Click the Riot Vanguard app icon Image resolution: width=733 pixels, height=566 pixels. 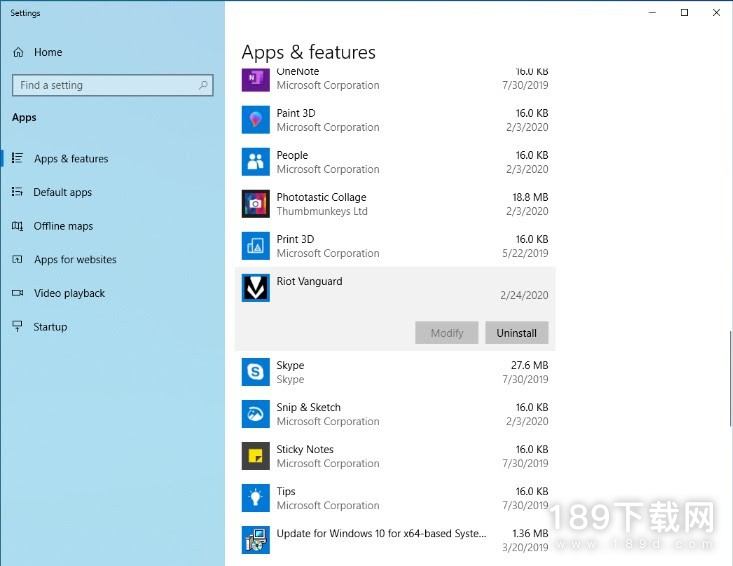coord(256,288)
